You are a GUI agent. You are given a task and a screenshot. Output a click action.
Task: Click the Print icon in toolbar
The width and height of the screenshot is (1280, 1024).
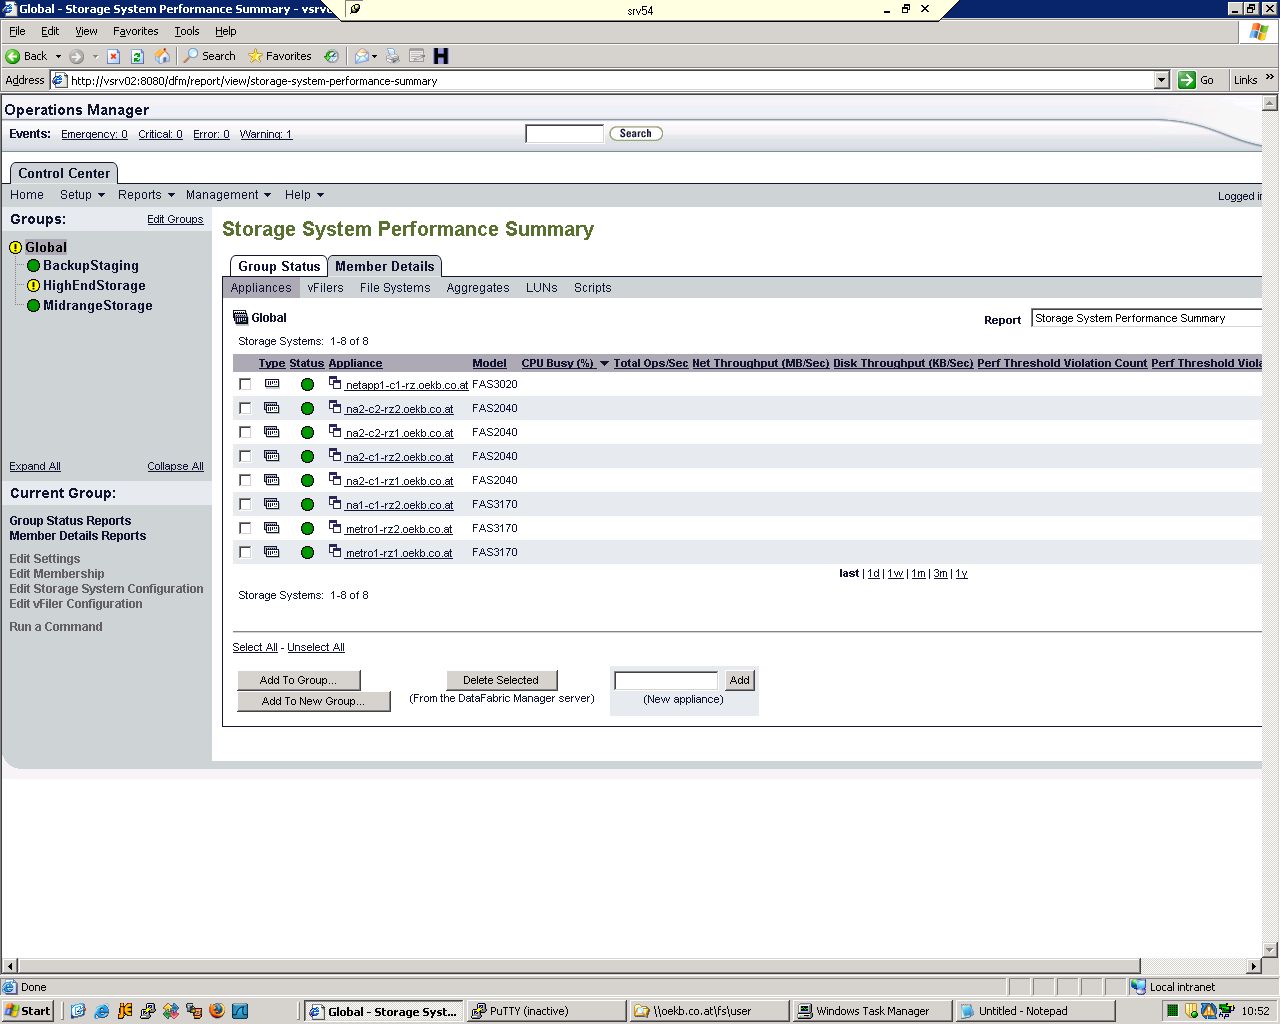(x=393, y=56)
